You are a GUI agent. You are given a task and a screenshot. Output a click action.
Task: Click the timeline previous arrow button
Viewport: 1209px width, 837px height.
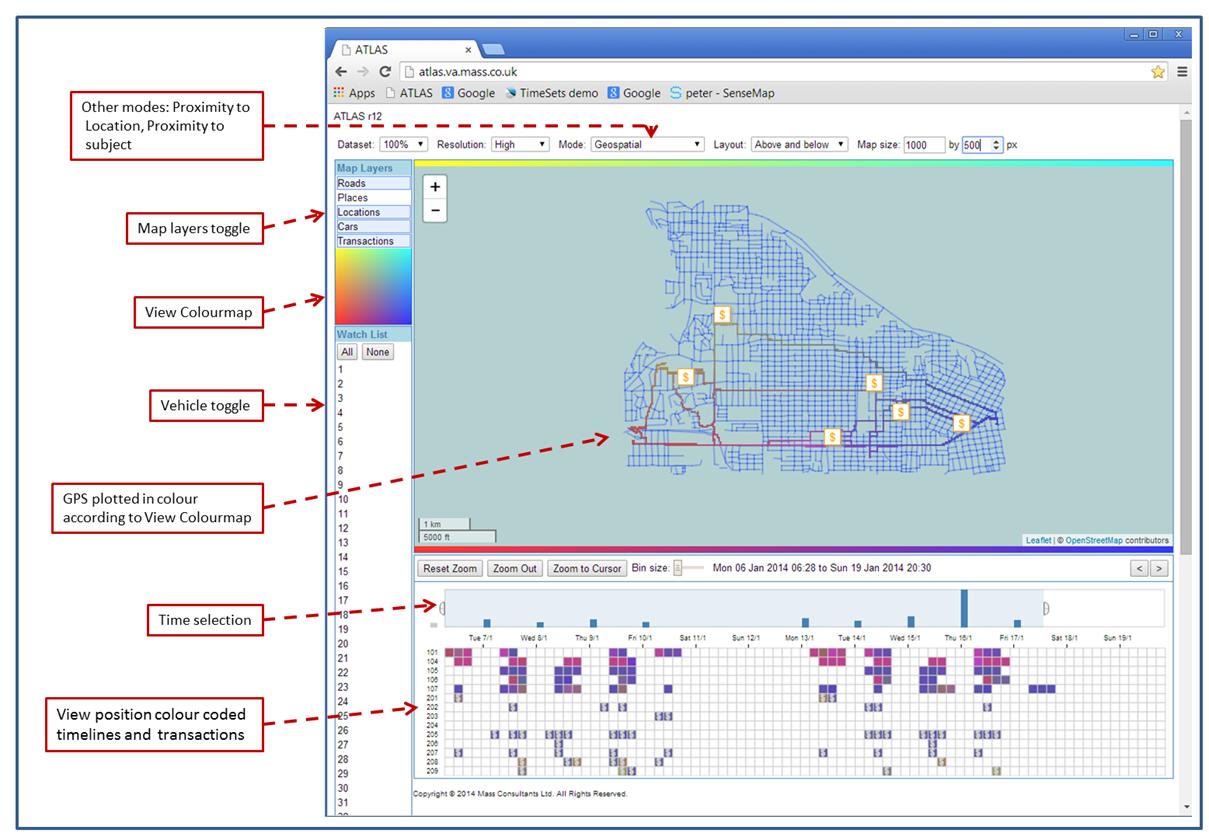pos(1138,568)
